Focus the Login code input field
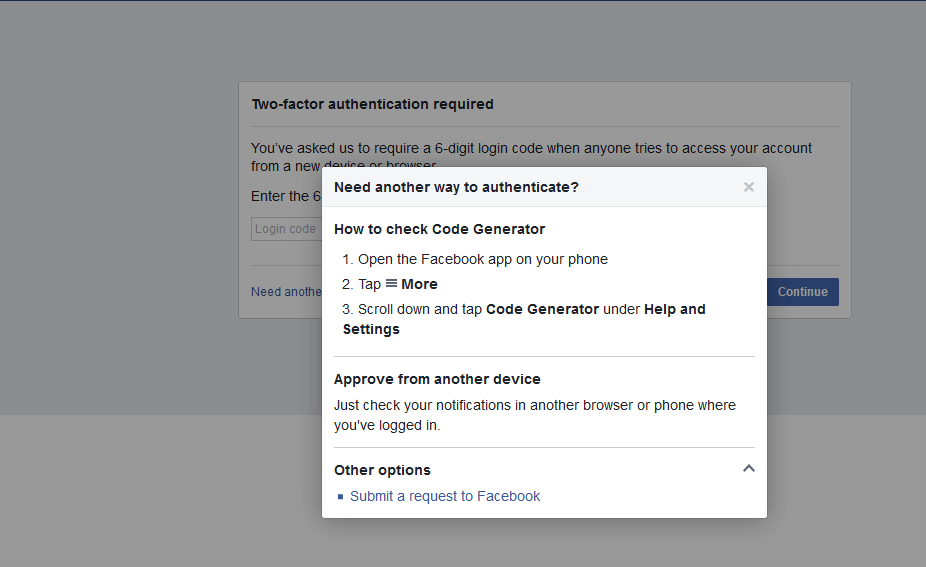The image size is (926, 567). coord(286,229)
